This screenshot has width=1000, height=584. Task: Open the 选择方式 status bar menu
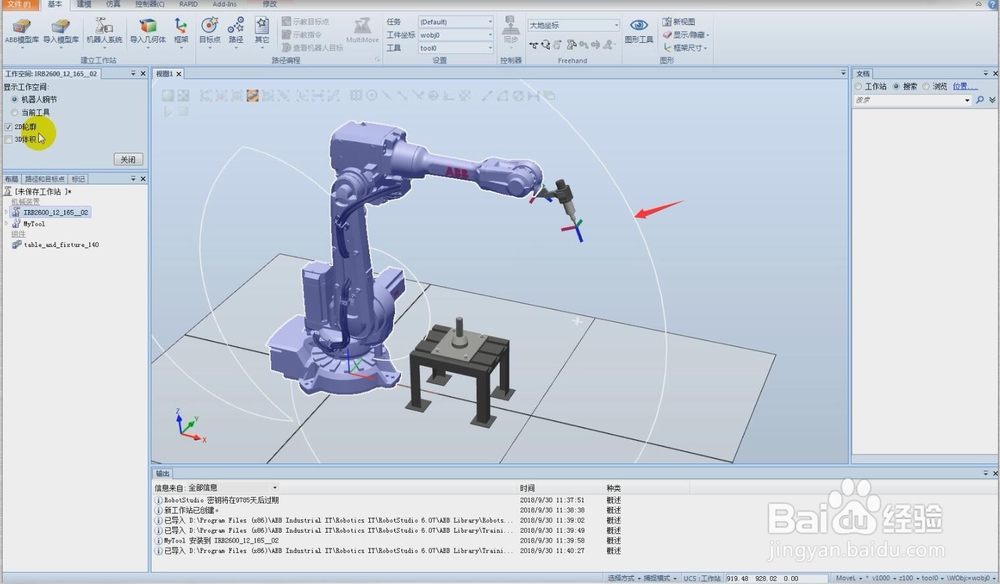(x=623, y=578)
